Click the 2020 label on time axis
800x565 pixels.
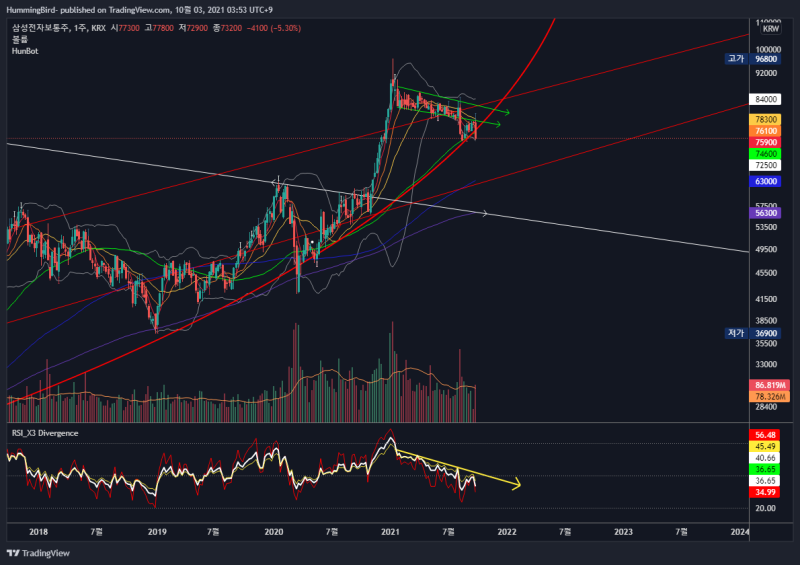[274, 532]
